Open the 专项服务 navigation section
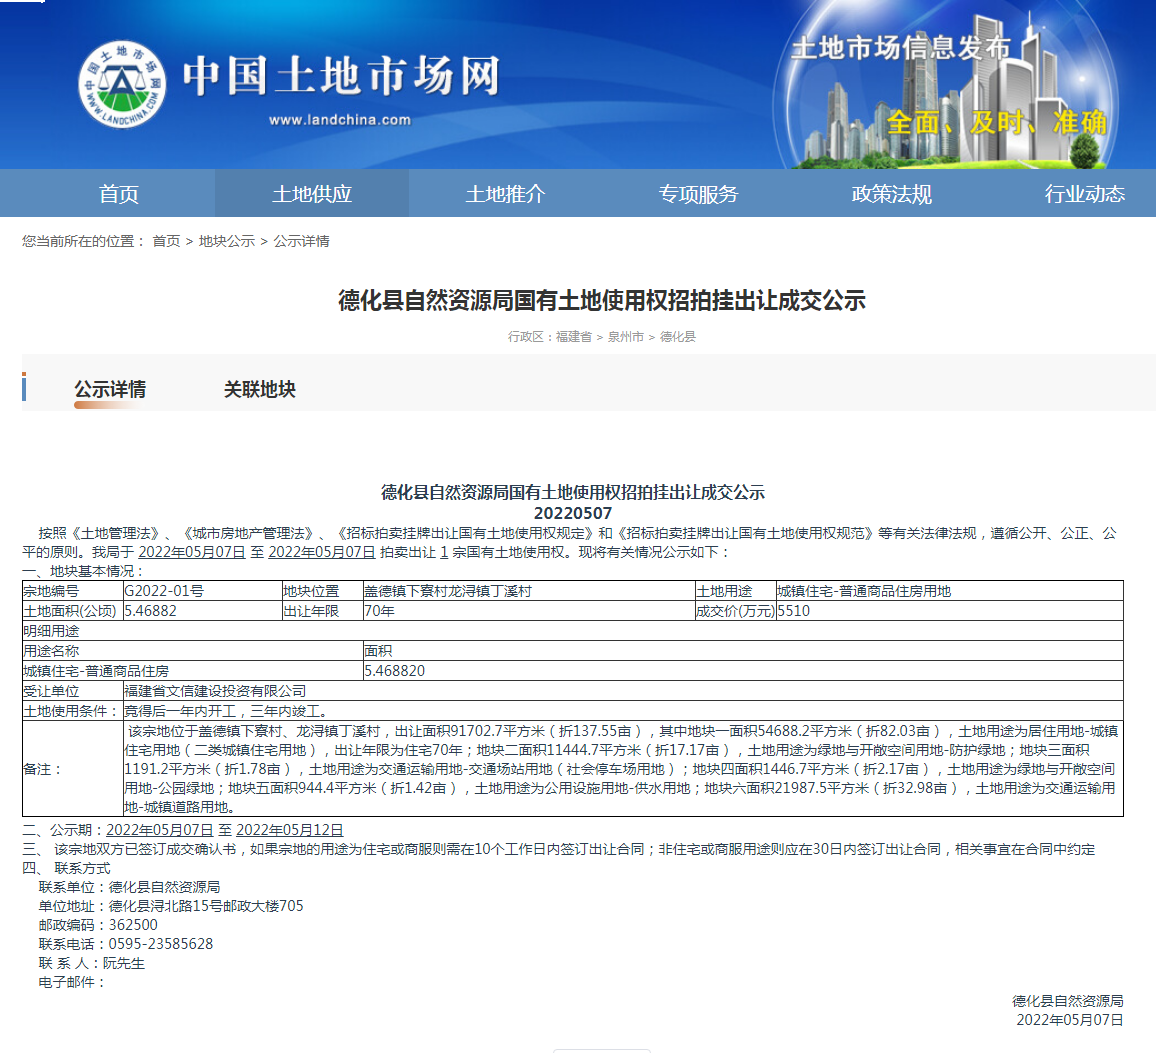 click(x=697, y=194)
